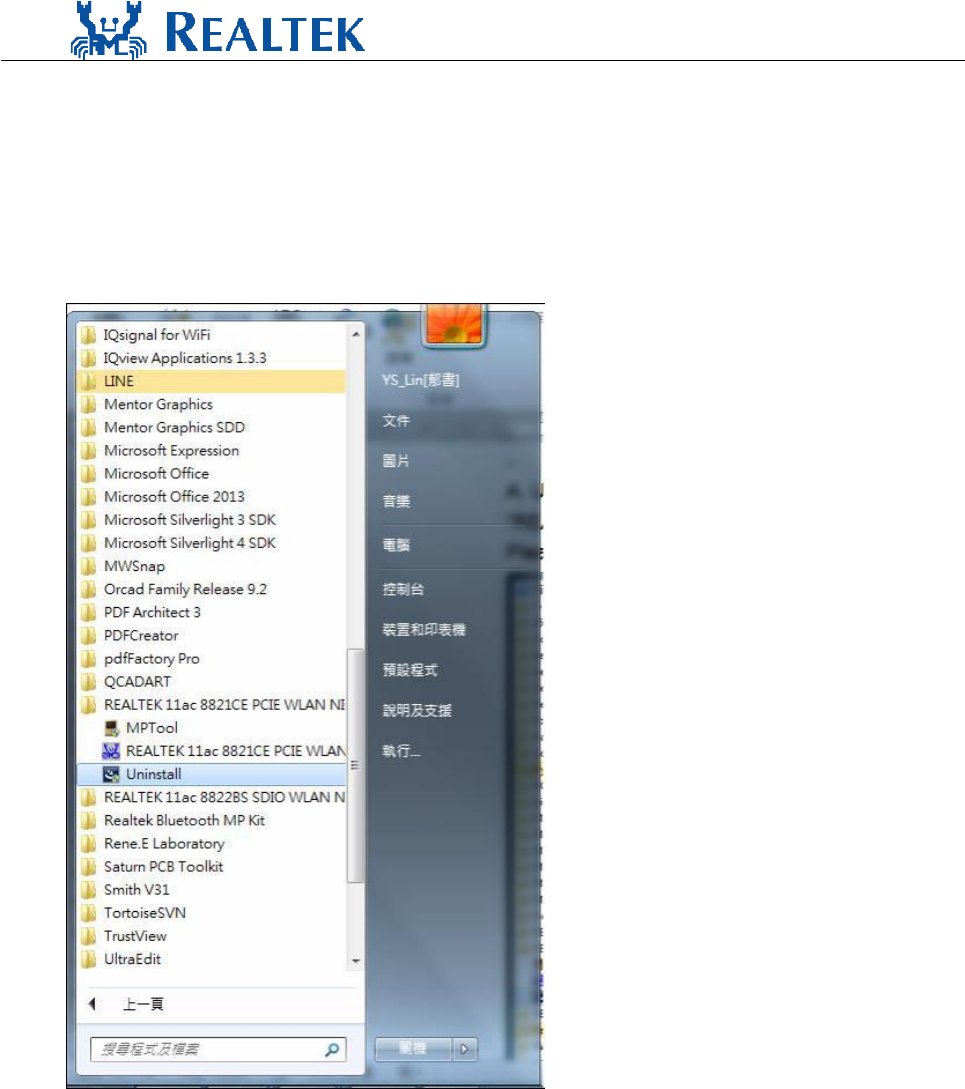
Task: Click the user account flower picture
Action: 454,324
